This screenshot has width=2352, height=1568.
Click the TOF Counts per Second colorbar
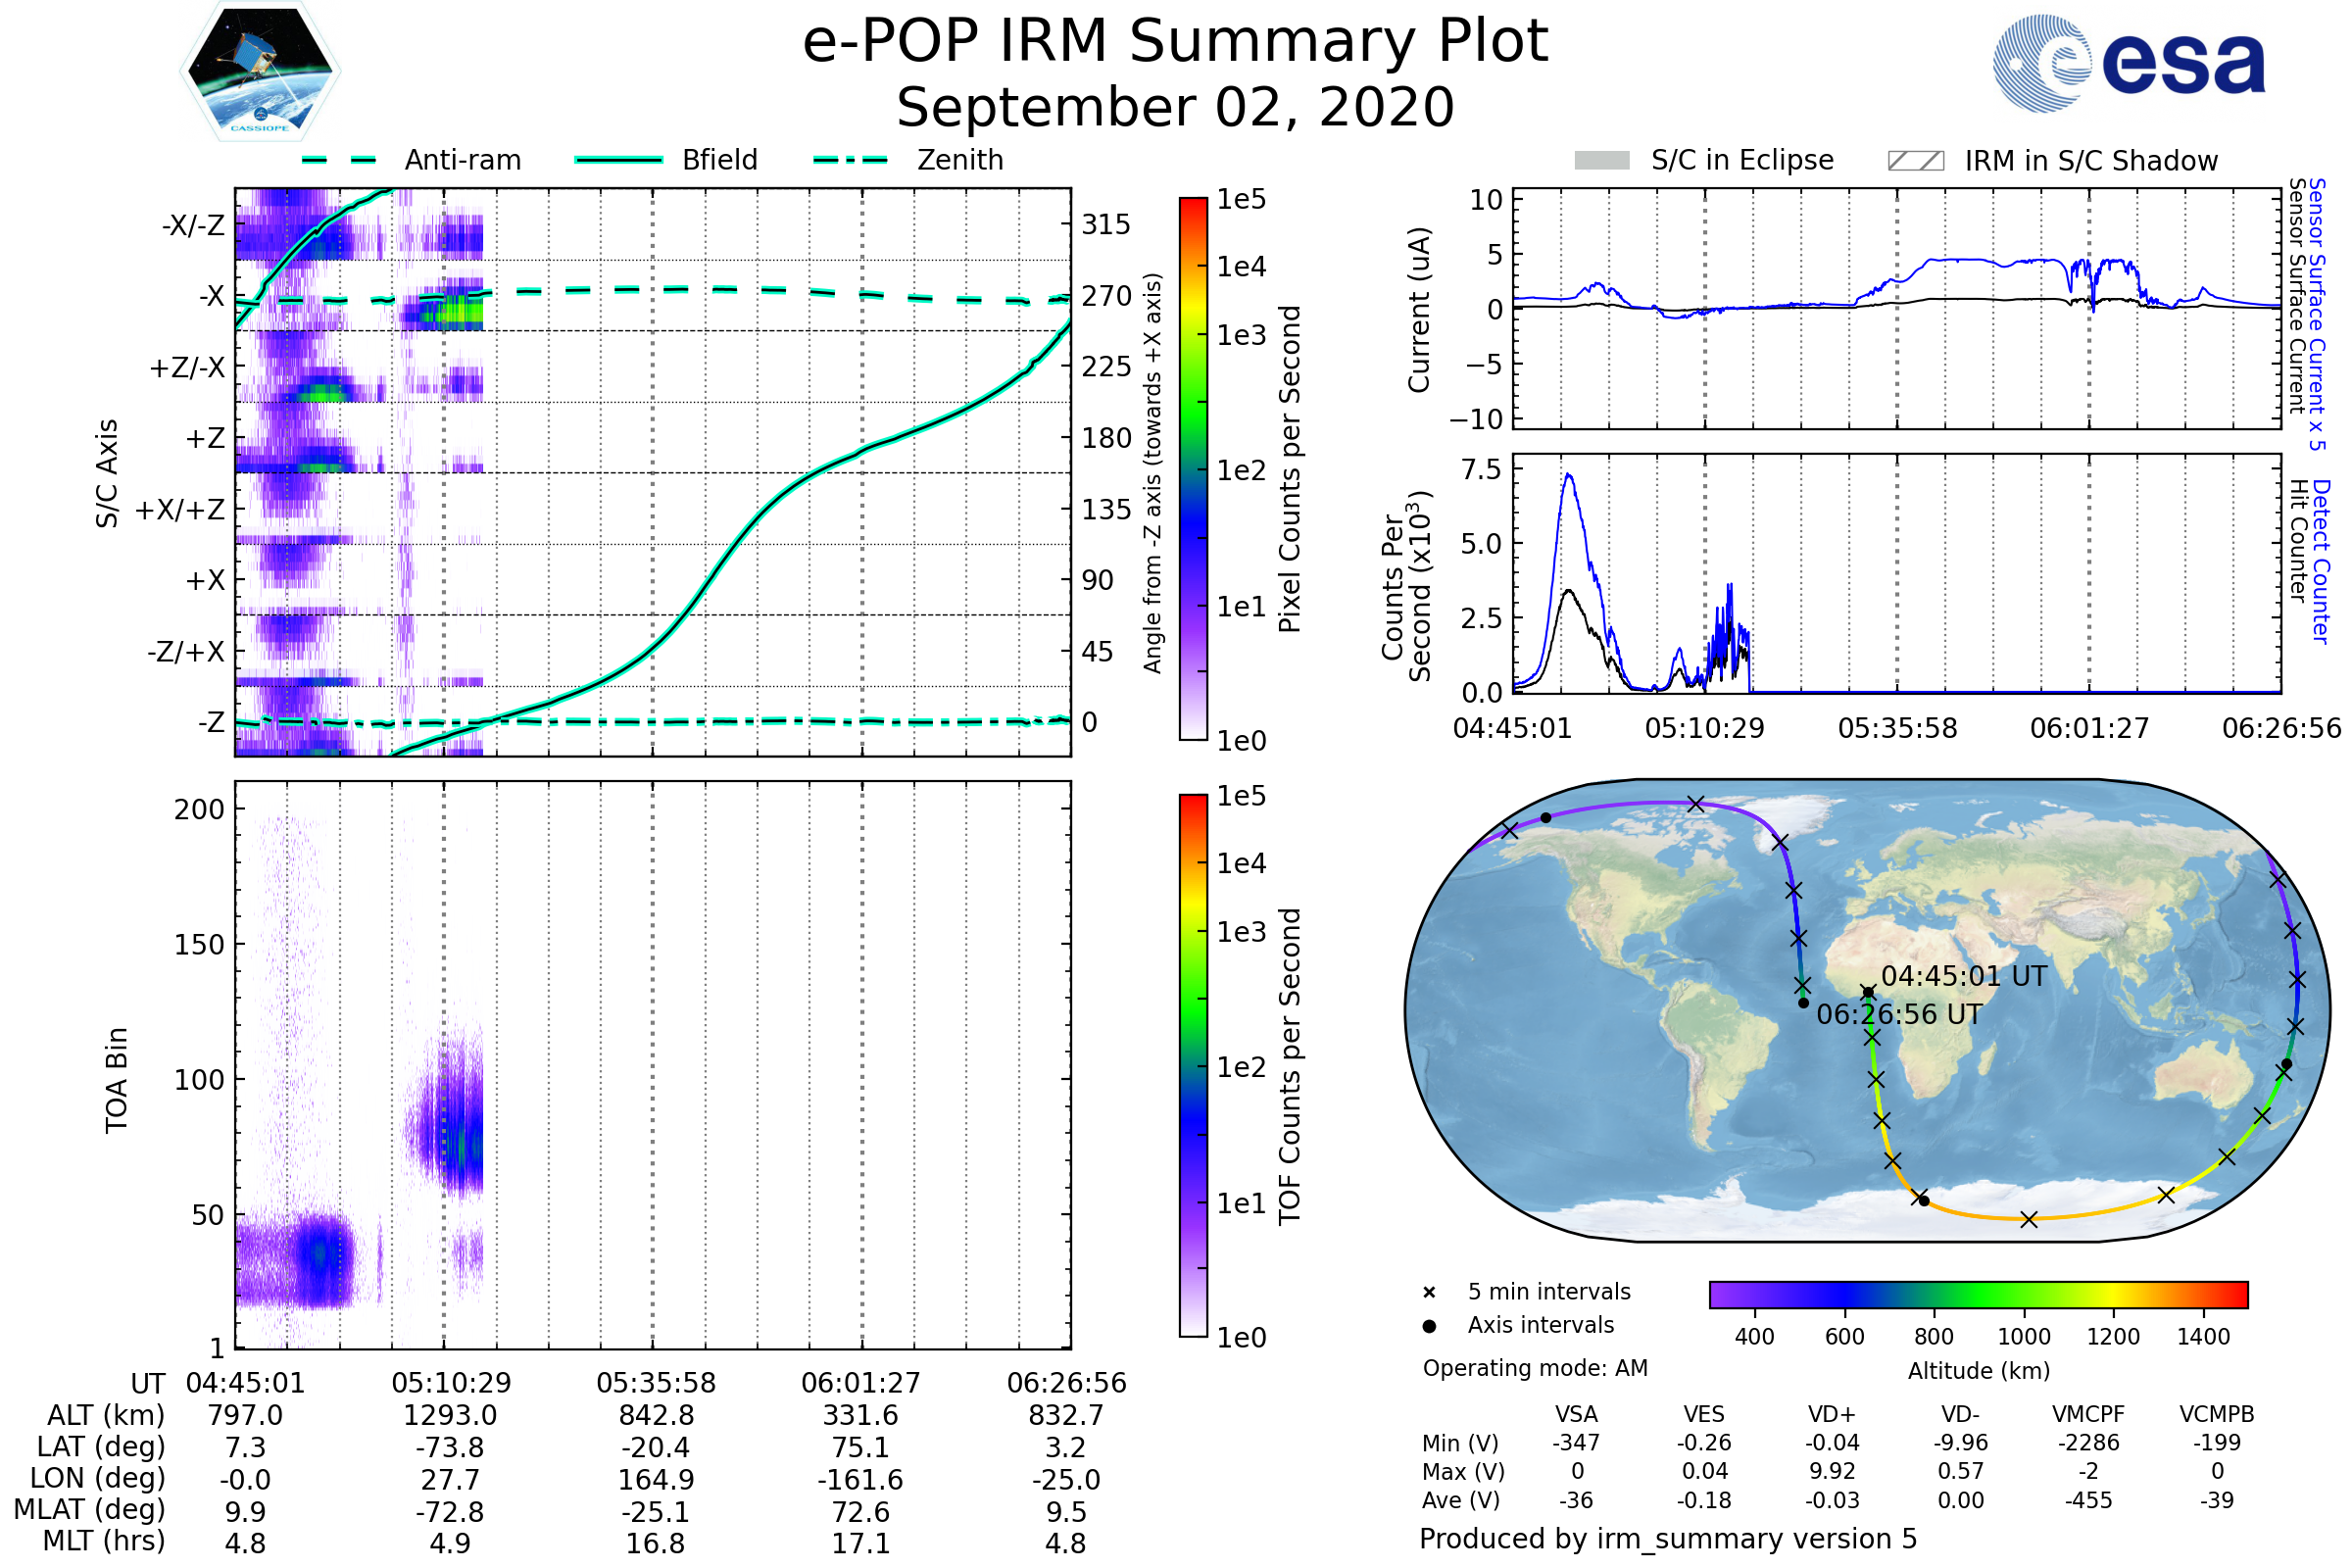click(1193, 1065)
